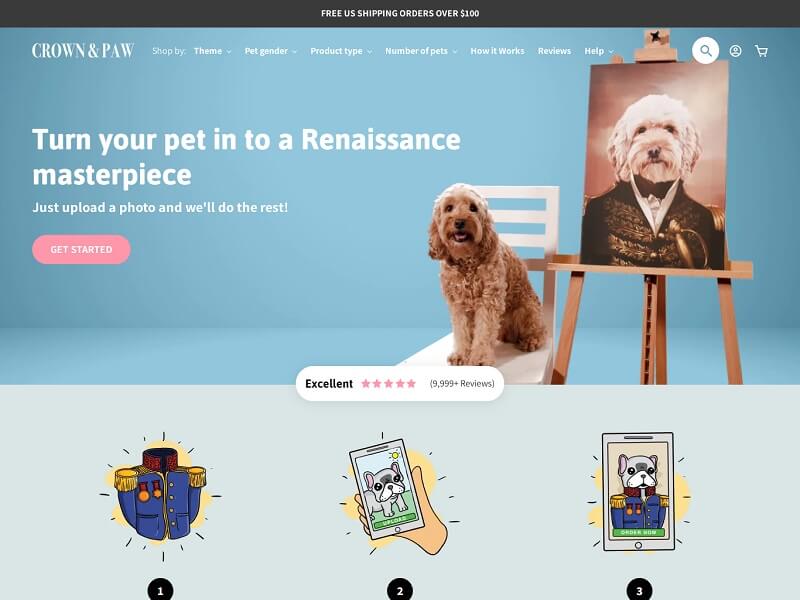Viewport: 800px width, 600px height.
Task: Open the search magnifier icon
Action: (705, 51)
